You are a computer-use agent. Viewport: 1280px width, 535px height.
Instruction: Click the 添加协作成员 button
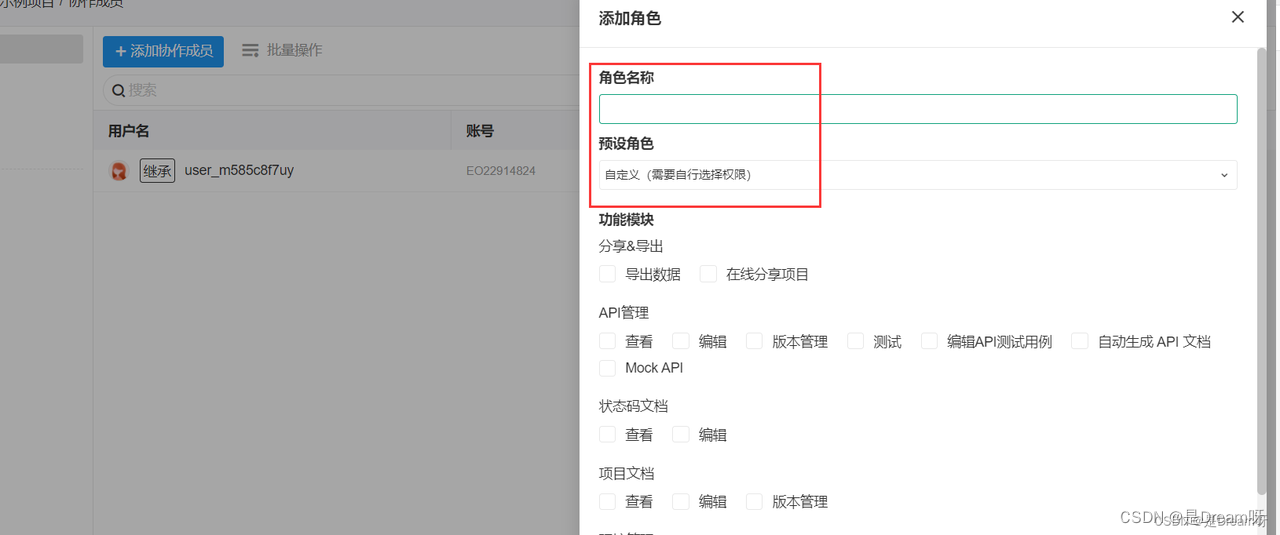163,51
